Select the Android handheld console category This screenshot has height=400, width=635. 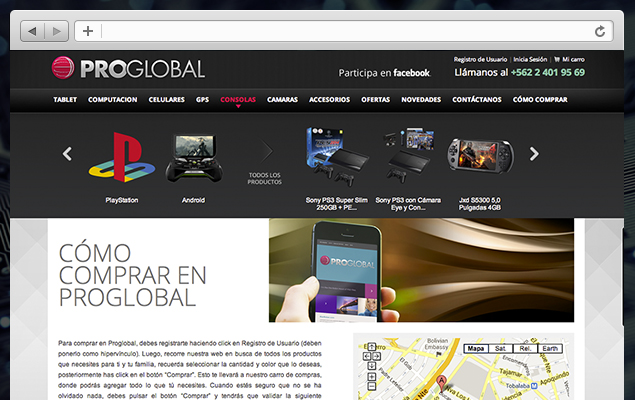coord(194,159)
